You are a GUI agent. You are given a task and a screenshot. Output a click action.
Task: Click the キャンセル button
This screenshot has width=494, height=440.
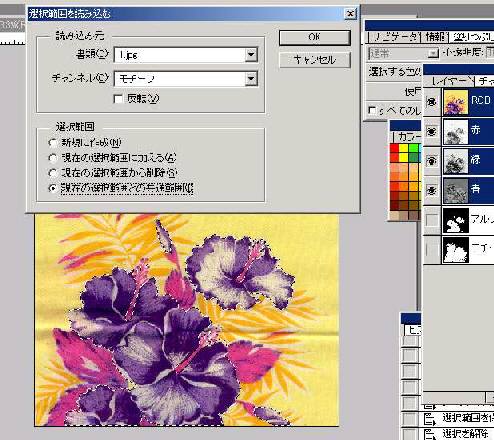pos(315,60)
